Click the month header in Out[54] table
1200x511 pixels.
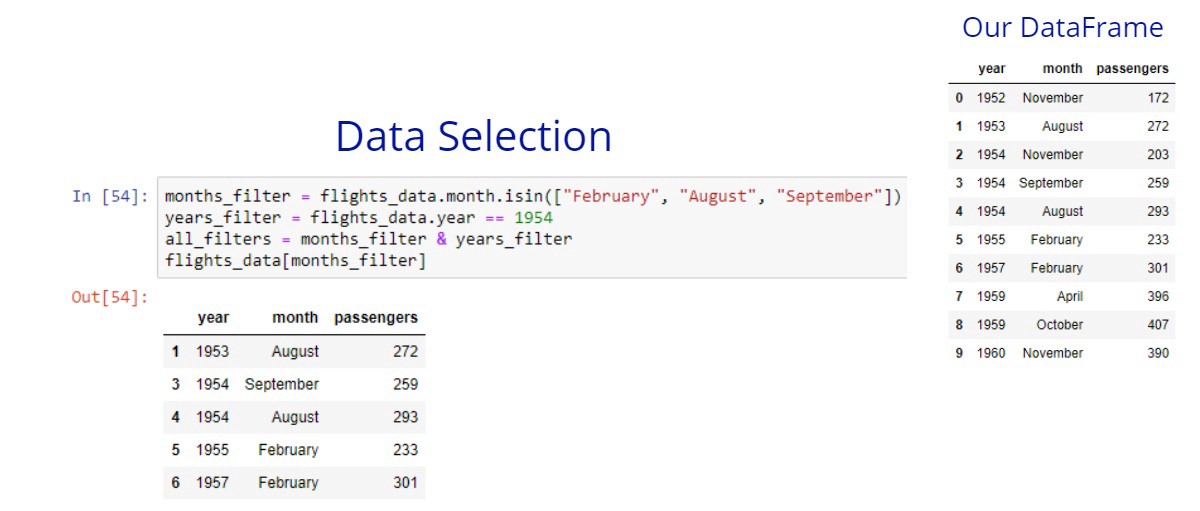tap(295, 318)
